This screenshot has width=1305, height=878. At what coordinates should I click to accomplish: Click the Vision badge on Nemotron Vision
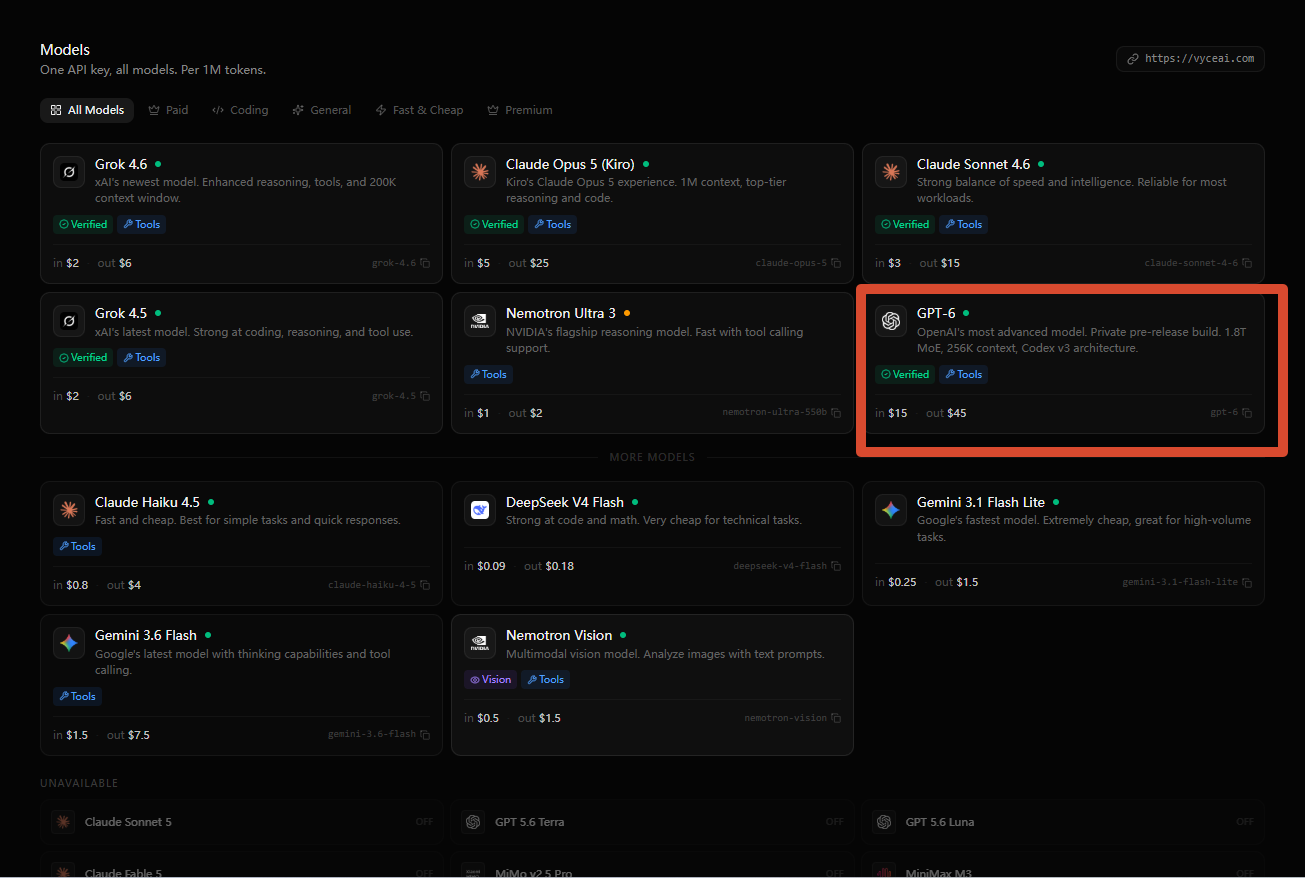coord(490,679)
